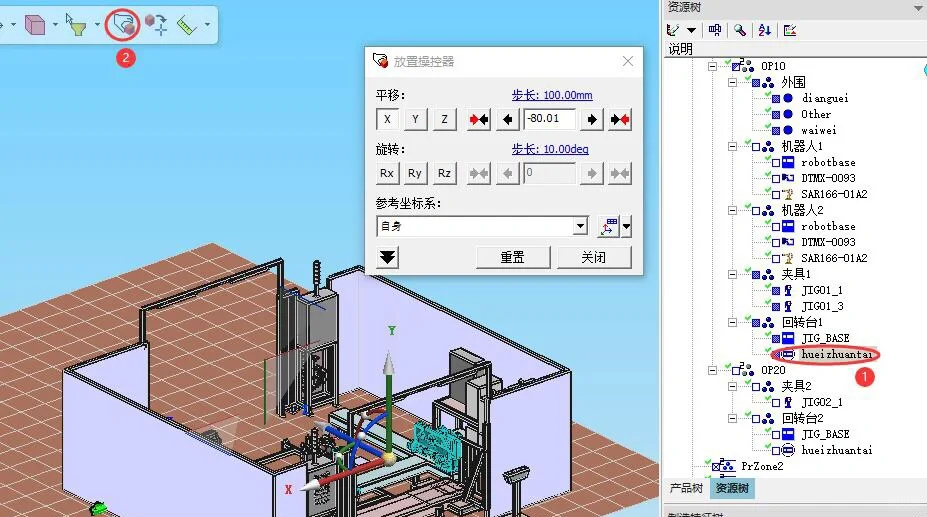Step translation backward with left arrow
The image size is (927, 517).
coord(507,119)
